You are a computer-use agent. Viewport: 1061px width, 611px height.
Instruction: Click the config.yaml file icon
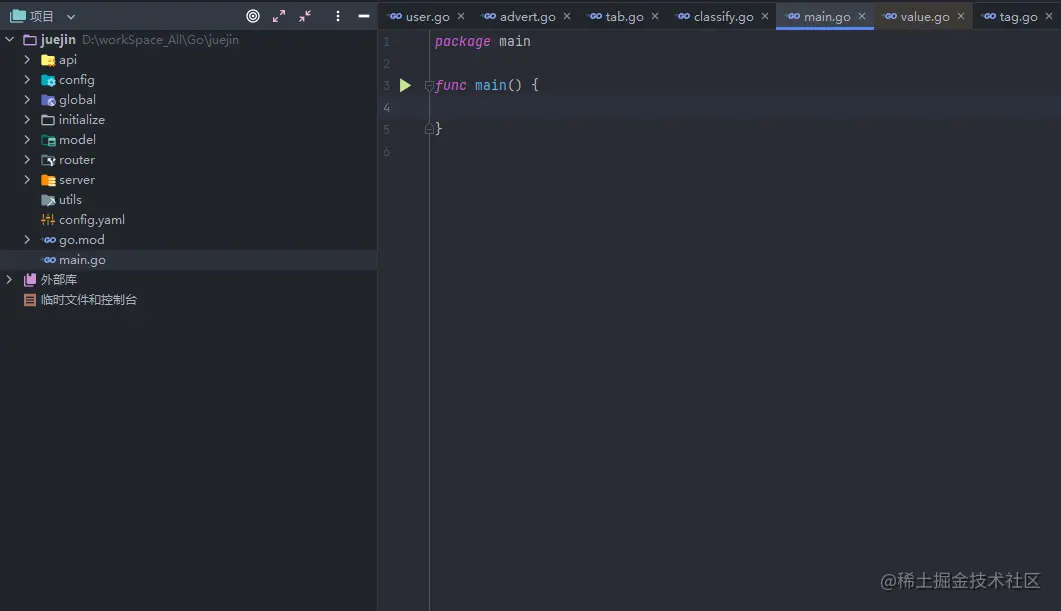48,220
